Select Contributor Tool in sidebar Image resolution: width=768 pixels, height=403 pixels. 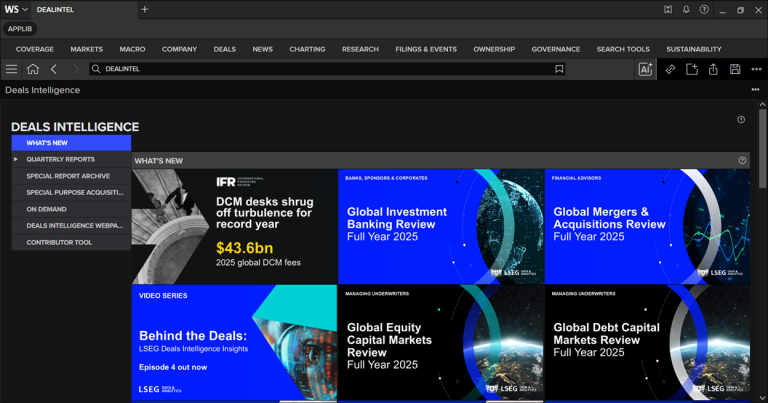tap(72, 242)
